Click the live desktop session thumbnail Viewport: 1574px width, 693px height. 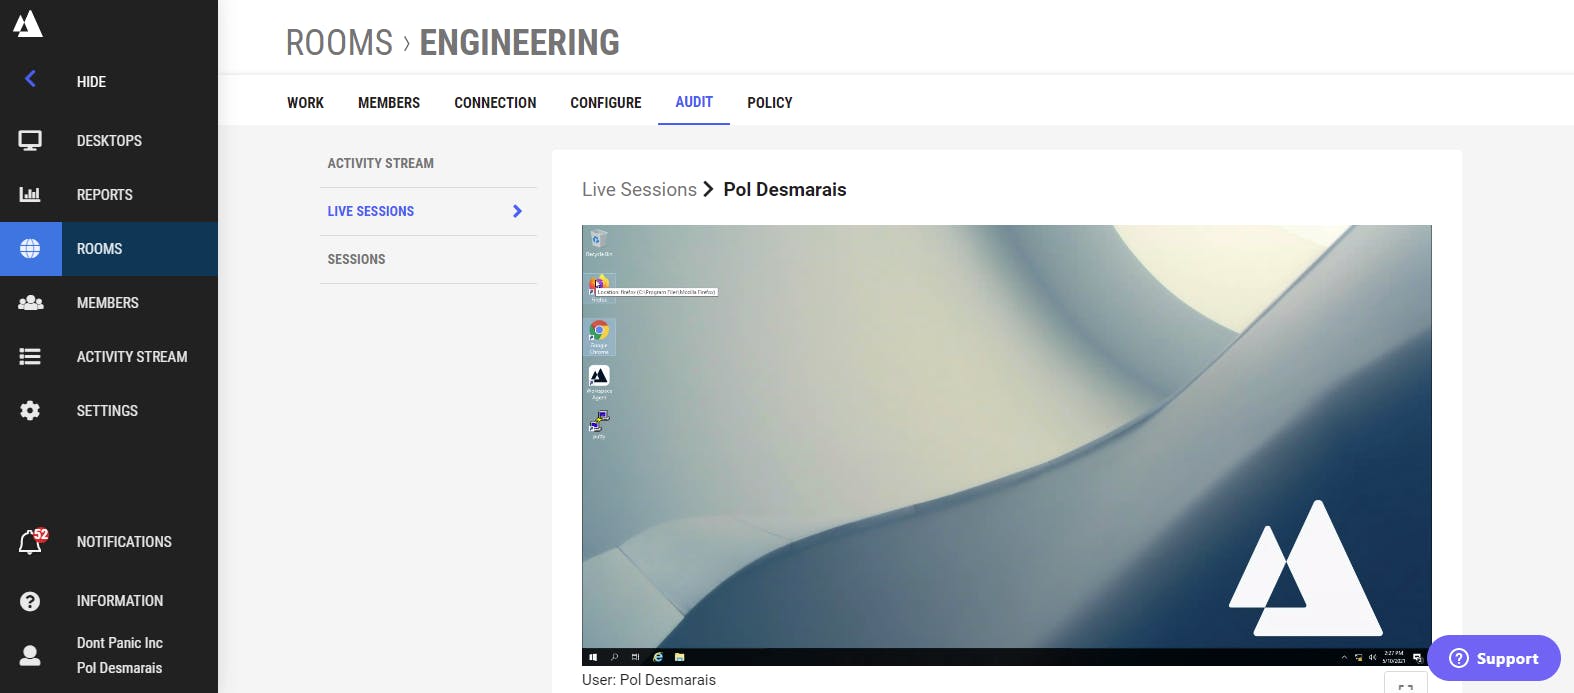pos(1007,445)
